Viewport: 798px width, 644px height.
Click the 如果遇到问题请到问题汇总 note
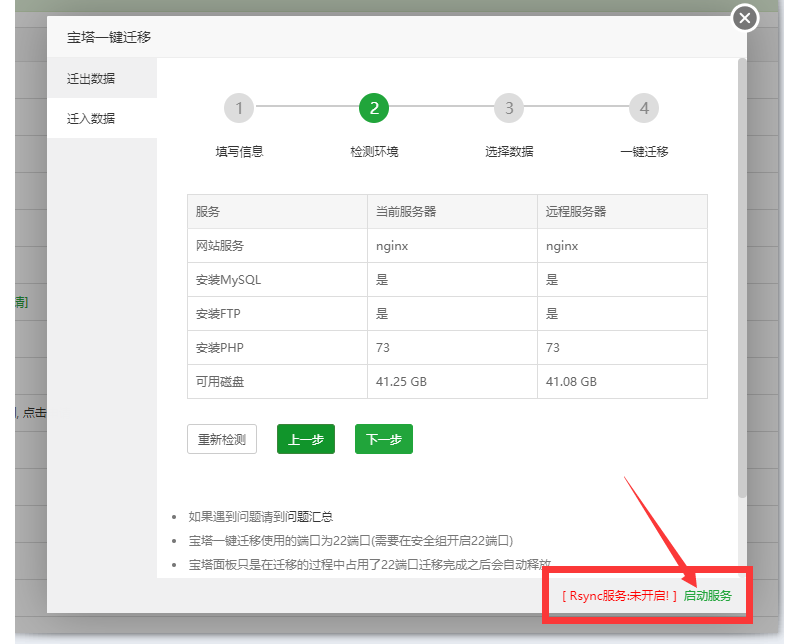[261, 517]
